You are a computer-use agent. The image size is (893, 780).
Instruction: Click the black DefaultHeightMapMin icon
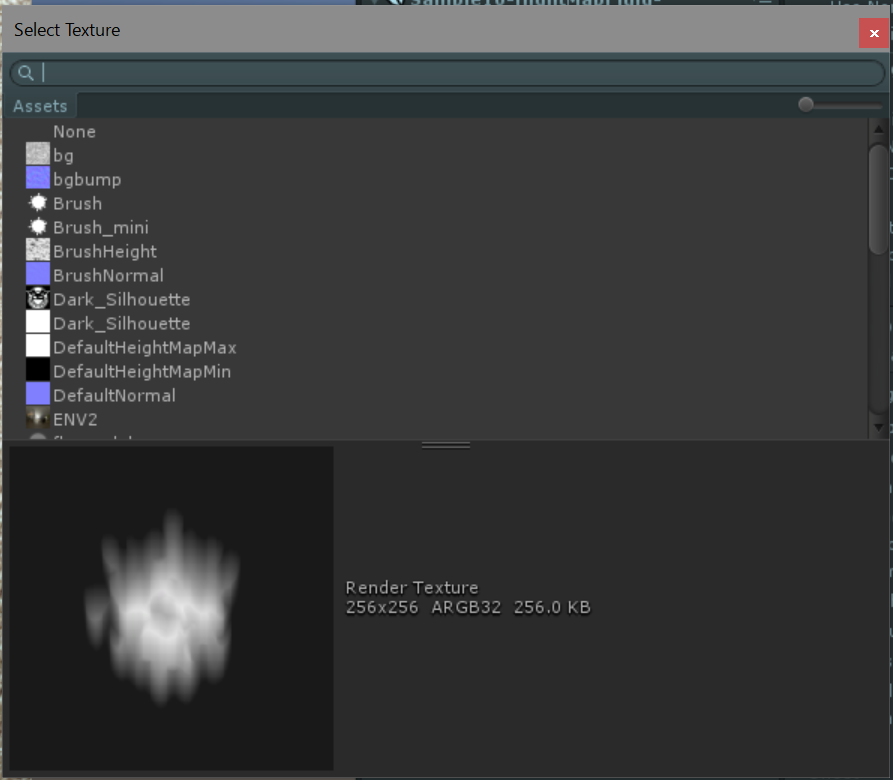tap(38, 370)
